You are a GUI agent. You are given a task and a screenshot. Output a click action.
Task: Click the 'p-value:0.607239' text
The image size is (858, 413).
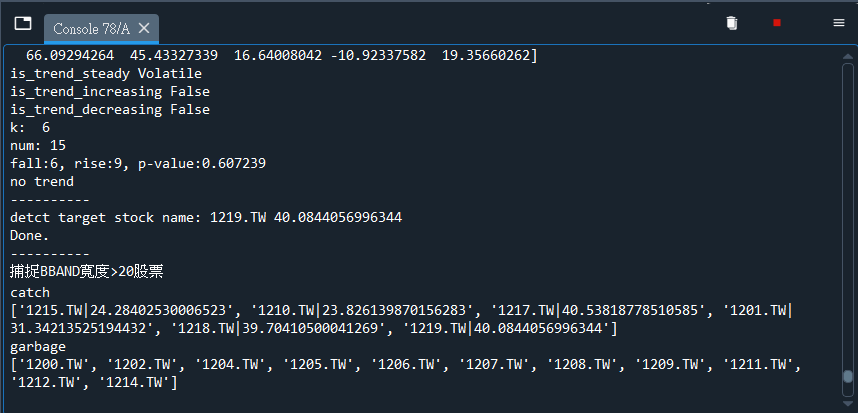[x=202, y=164]
